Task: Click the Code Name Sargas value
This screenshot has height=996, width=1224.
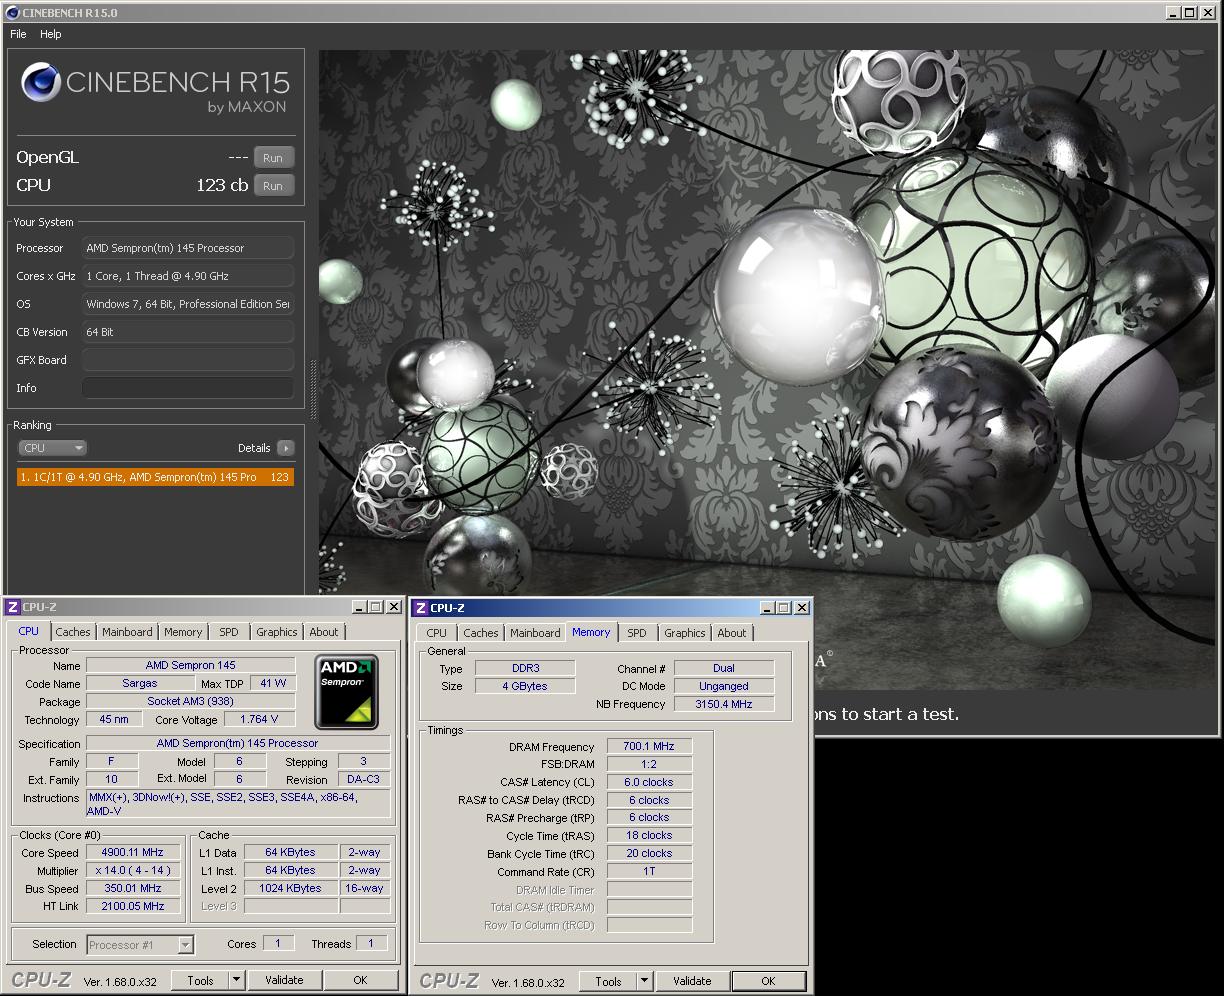Action: point(140,684)
